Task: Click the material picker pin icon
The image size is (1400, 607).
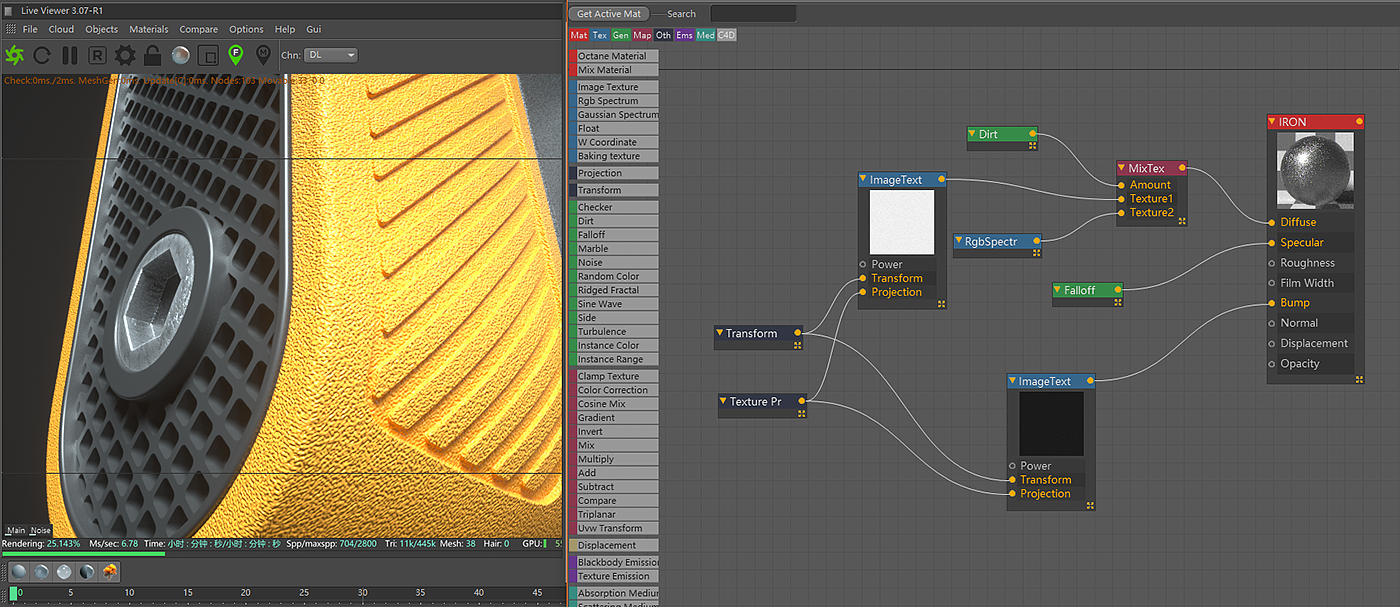Action: tap(263, 55)
